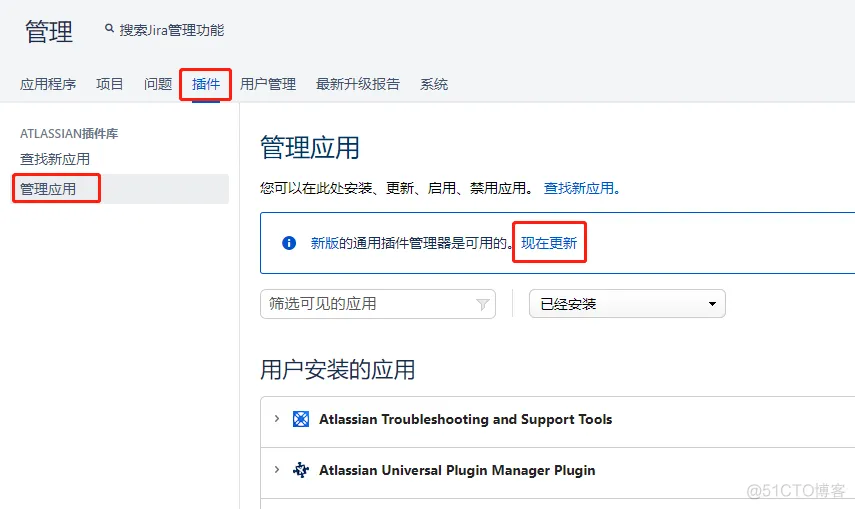This screenshot has width=855, height=509.
Task: Open the 用户管理 tab
Action: [268, 84]
